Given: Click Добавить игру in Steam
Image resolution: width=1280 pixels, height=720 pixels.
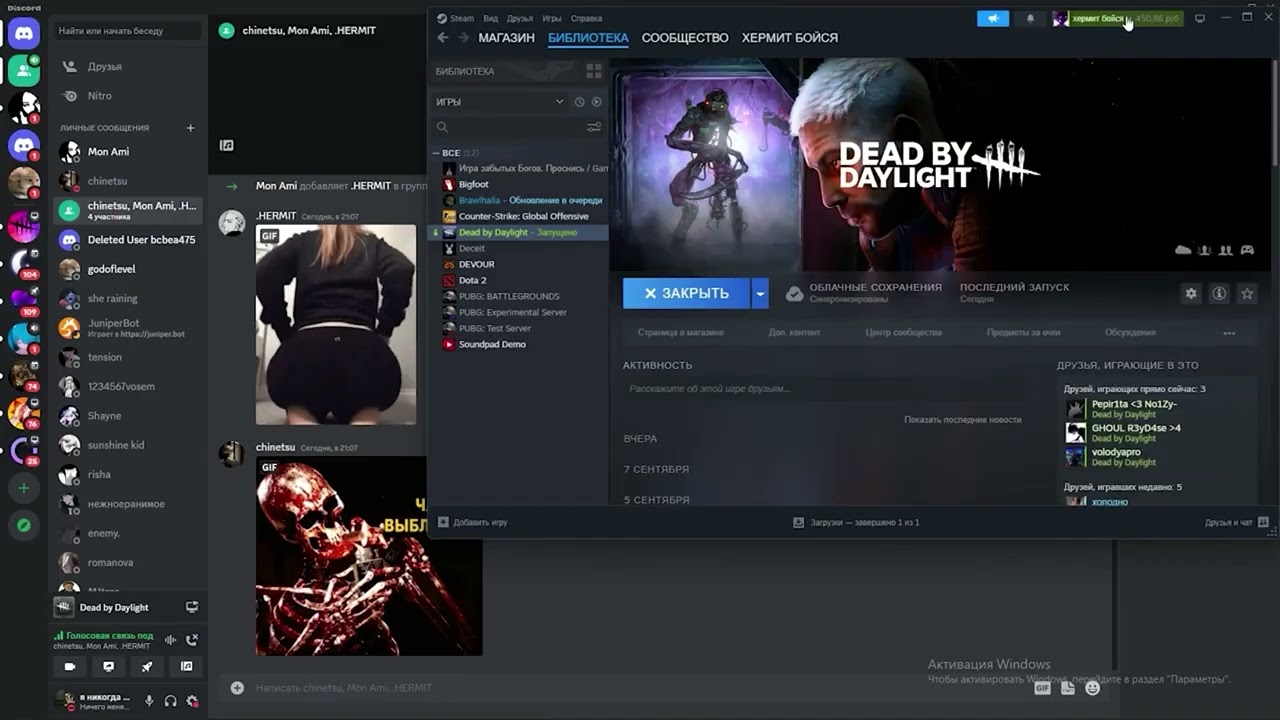Looking at the screenshot, I should [x=473, y=522].
